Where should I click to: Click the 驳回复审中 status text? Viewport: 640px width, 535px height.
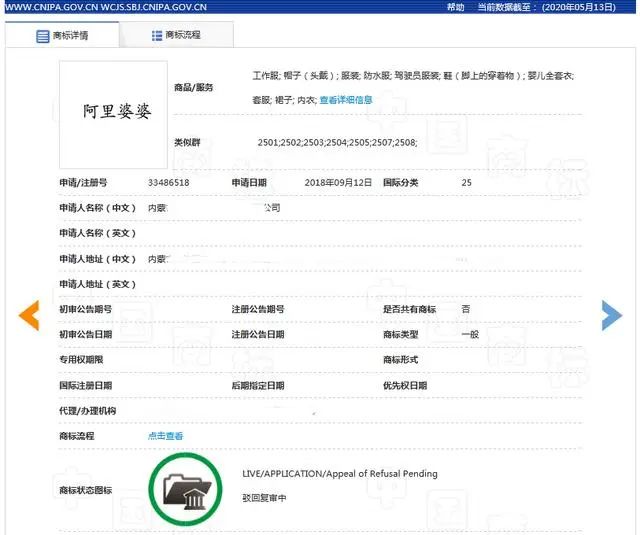point(264,497)
